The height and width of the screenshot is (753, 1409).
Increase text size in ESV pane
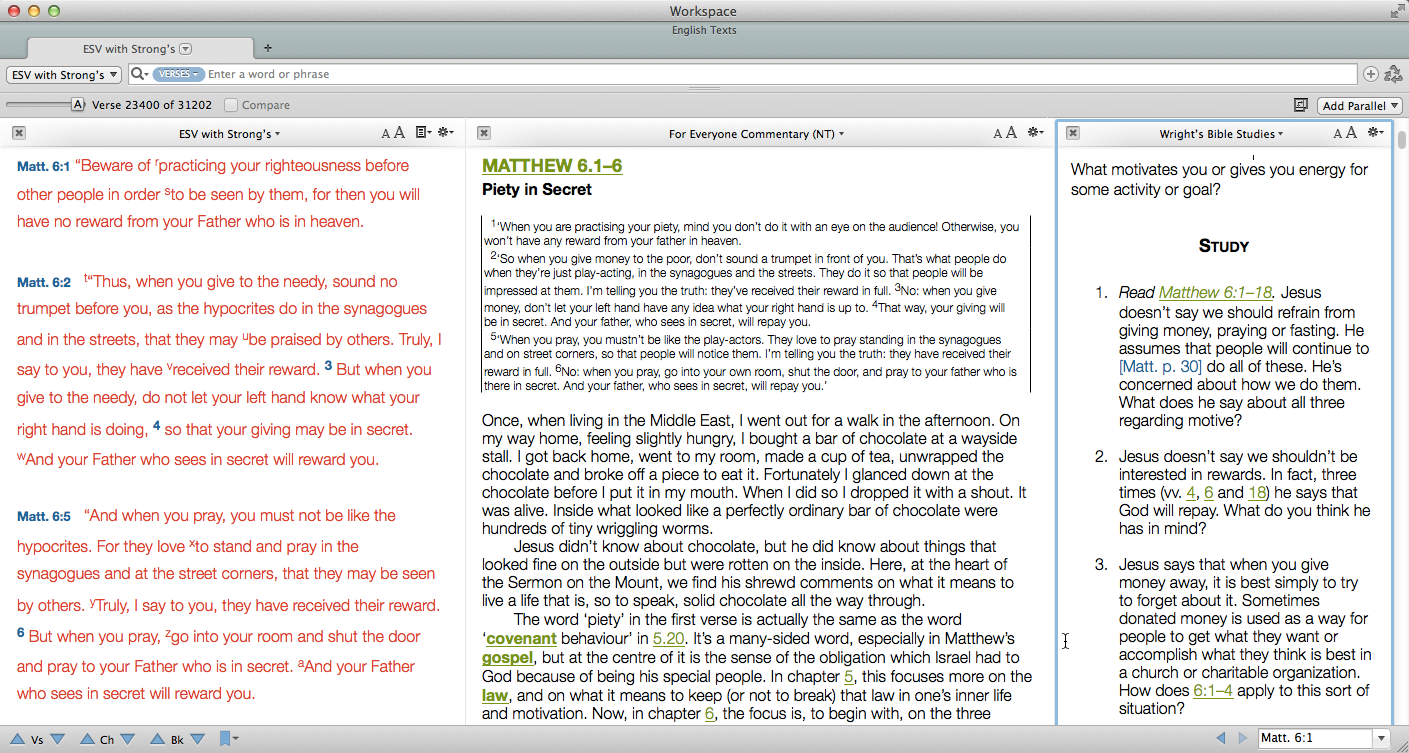399,133
